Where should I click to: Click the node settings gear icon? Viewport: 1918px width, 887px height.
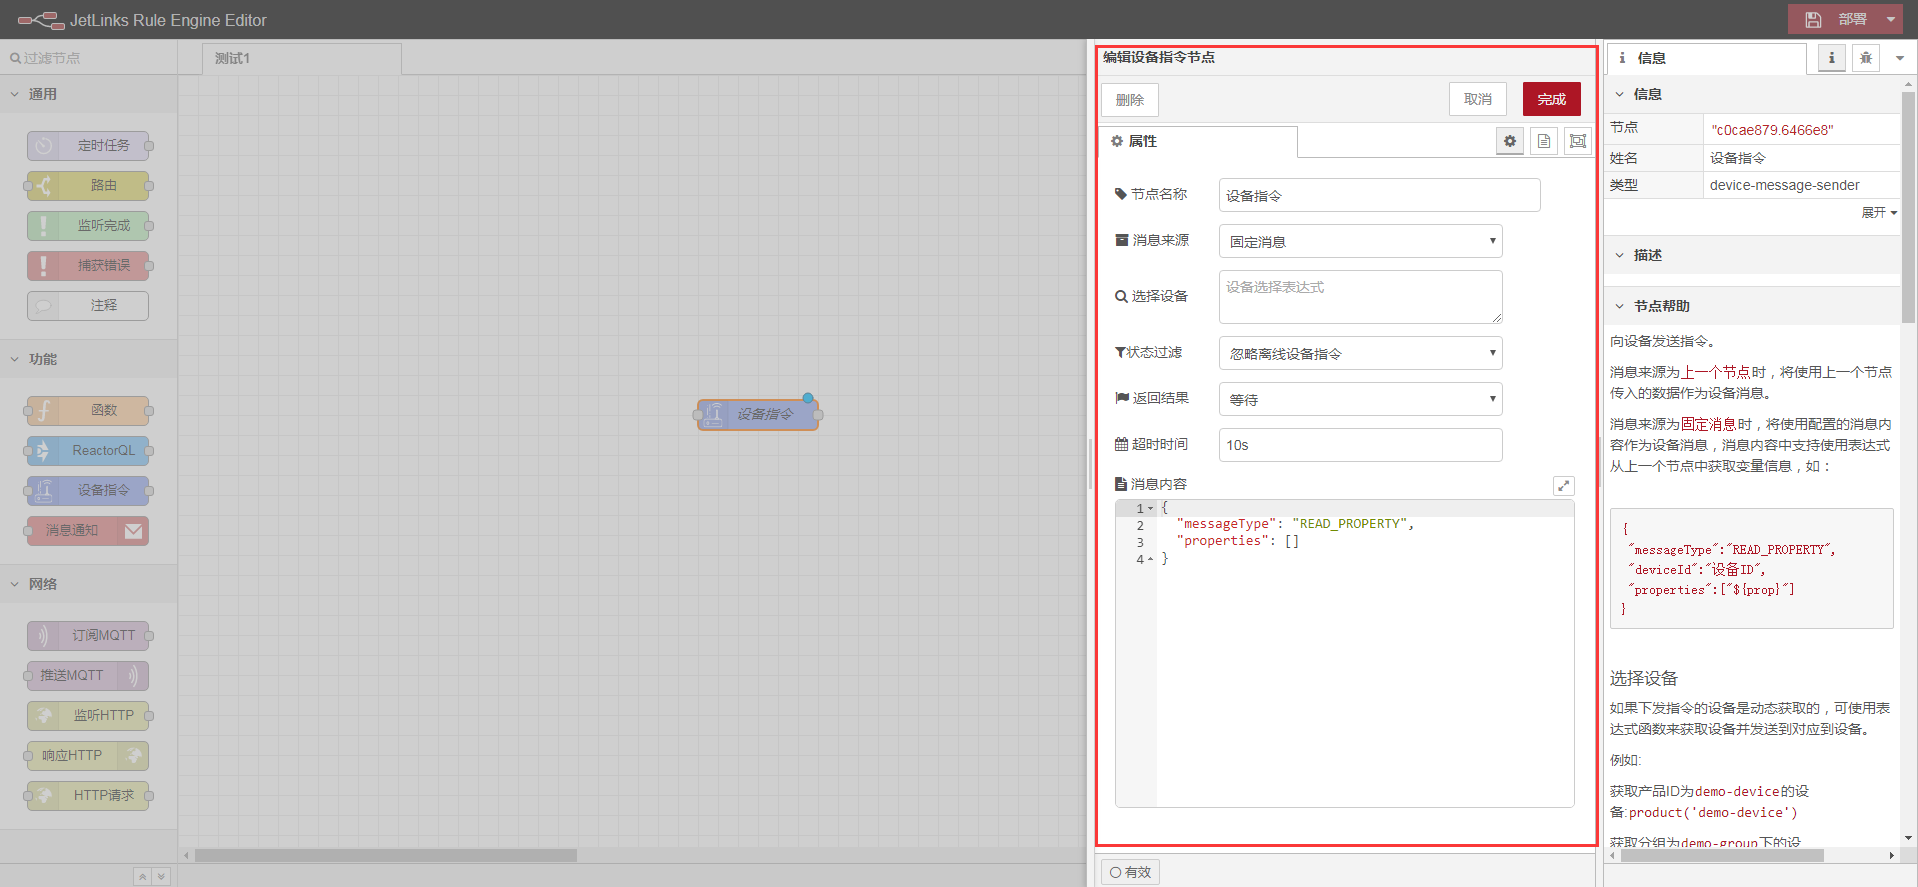tap(1510, 142)
